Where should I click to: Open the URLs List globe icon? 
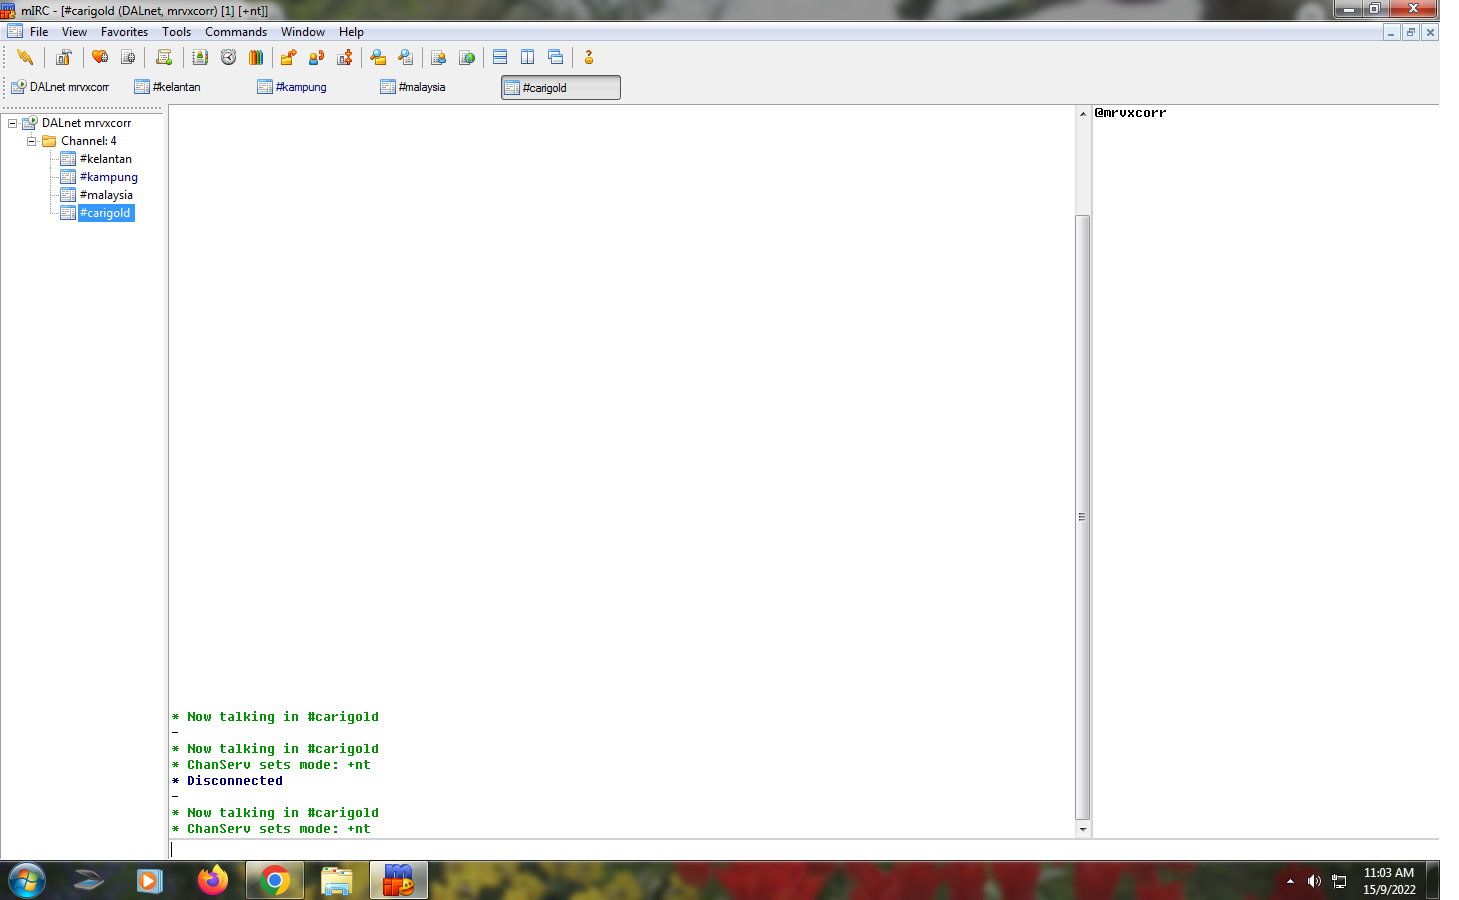coord(466,57)
